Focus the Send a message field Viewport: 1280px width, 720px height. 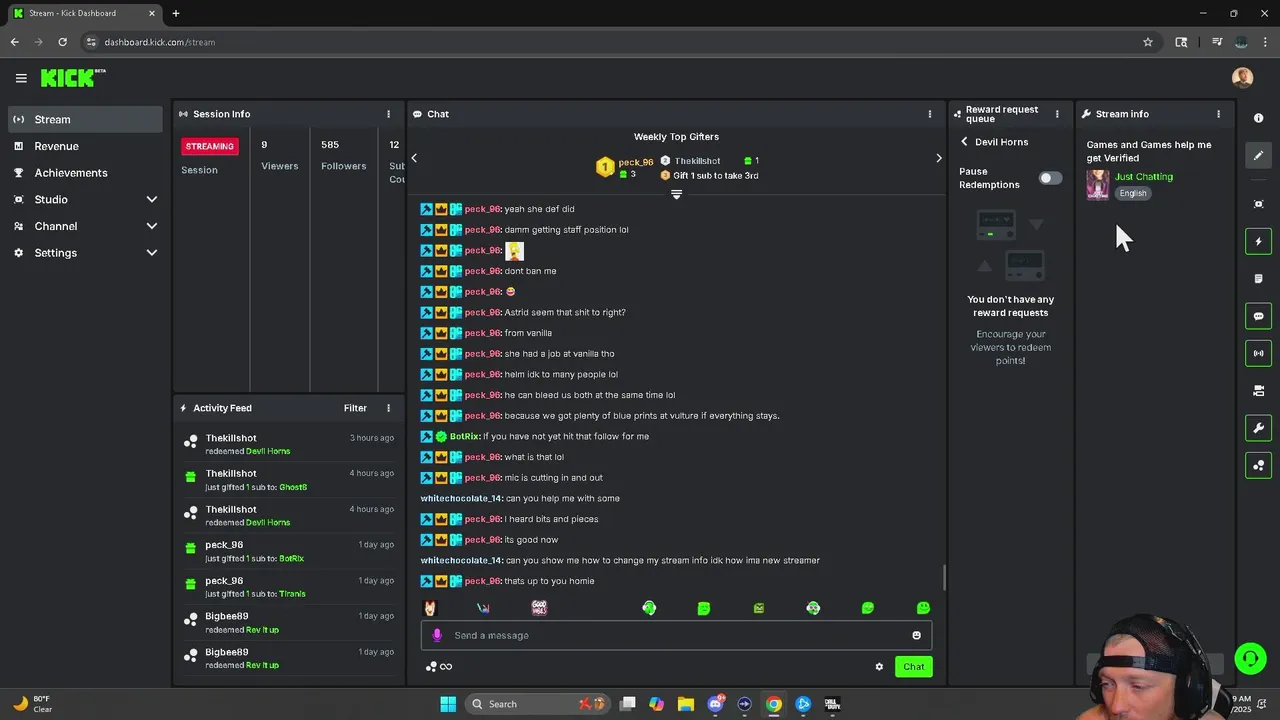pos(676,635)
